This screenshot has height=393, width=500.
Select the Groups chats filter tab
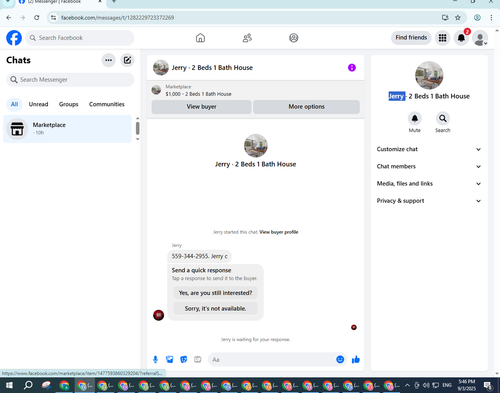69,104
